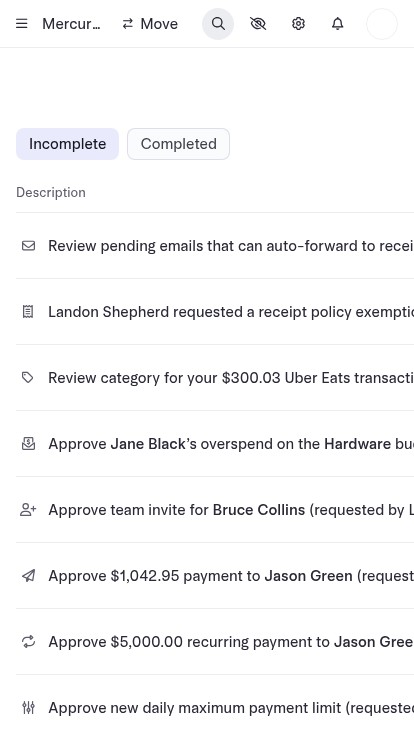Image resolution: width=414 pixels, height=736 pixels.
Task: Click the Description column header
Action: (x=51, y=192)
